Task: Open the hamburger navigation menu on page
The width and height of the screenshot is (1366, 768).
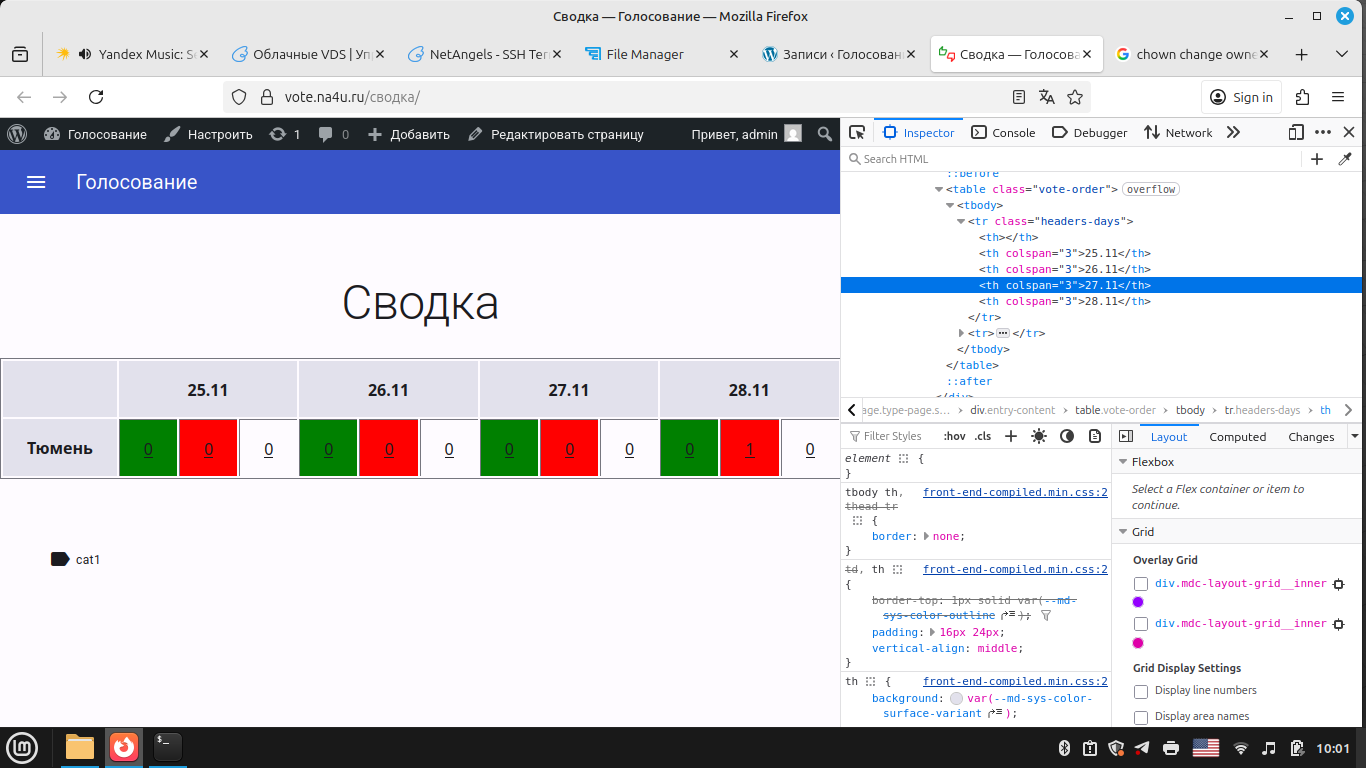Action: coord(36,182)
